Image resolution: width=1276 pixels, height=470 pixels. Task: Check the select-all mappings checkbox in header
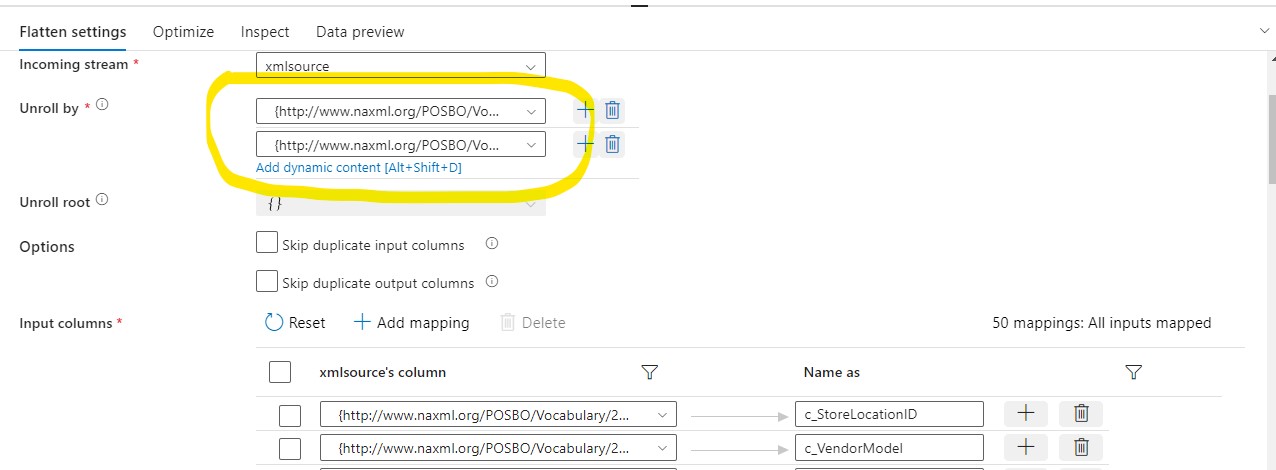pos(280,372)
